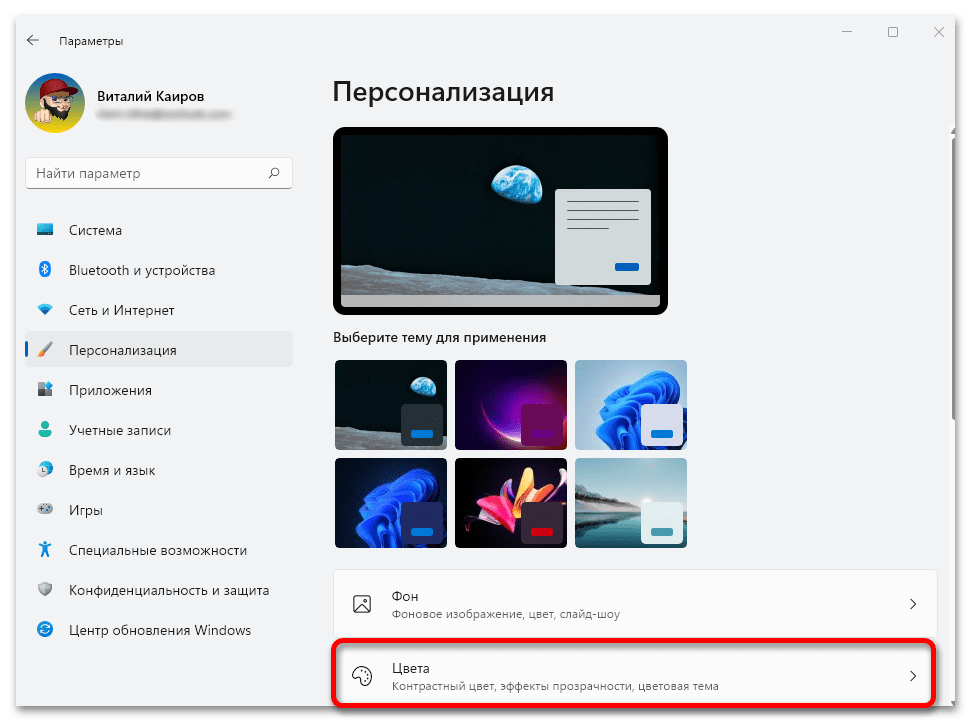971x722 pixels.
Task: Apply the dark moon Earth theme
Action: point(391,405)
